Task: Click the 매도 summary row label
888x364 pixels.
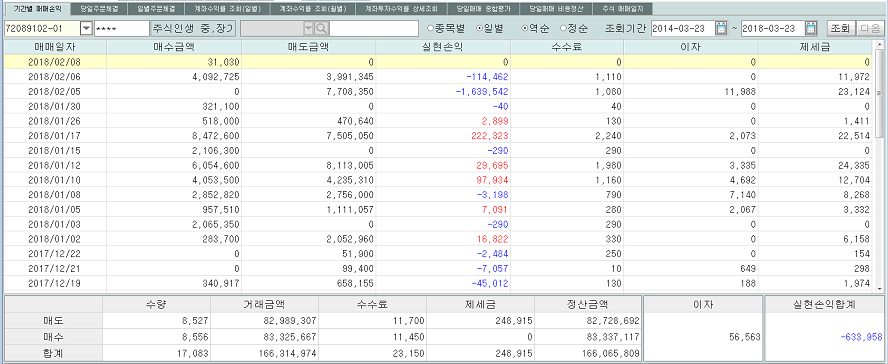Action: (x=53, y=320)
